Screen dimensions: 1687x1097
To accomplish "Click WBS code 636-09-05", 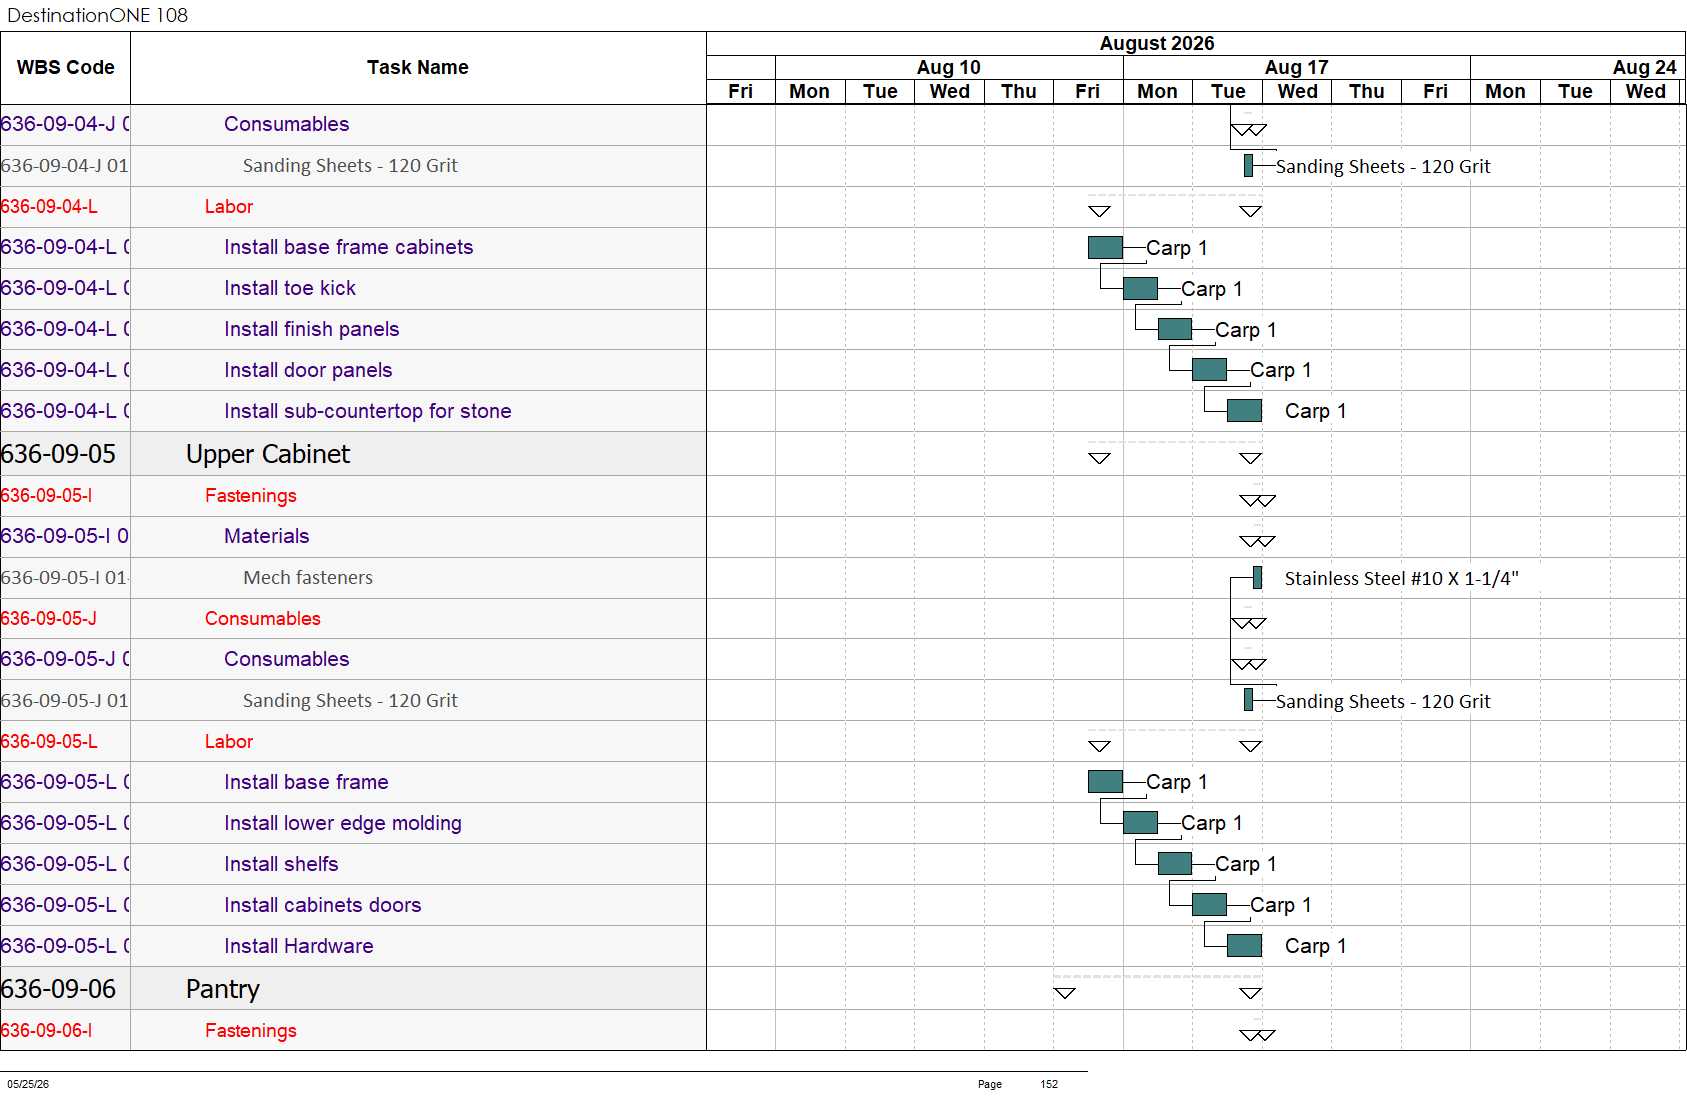I will [x=58, y=454].
